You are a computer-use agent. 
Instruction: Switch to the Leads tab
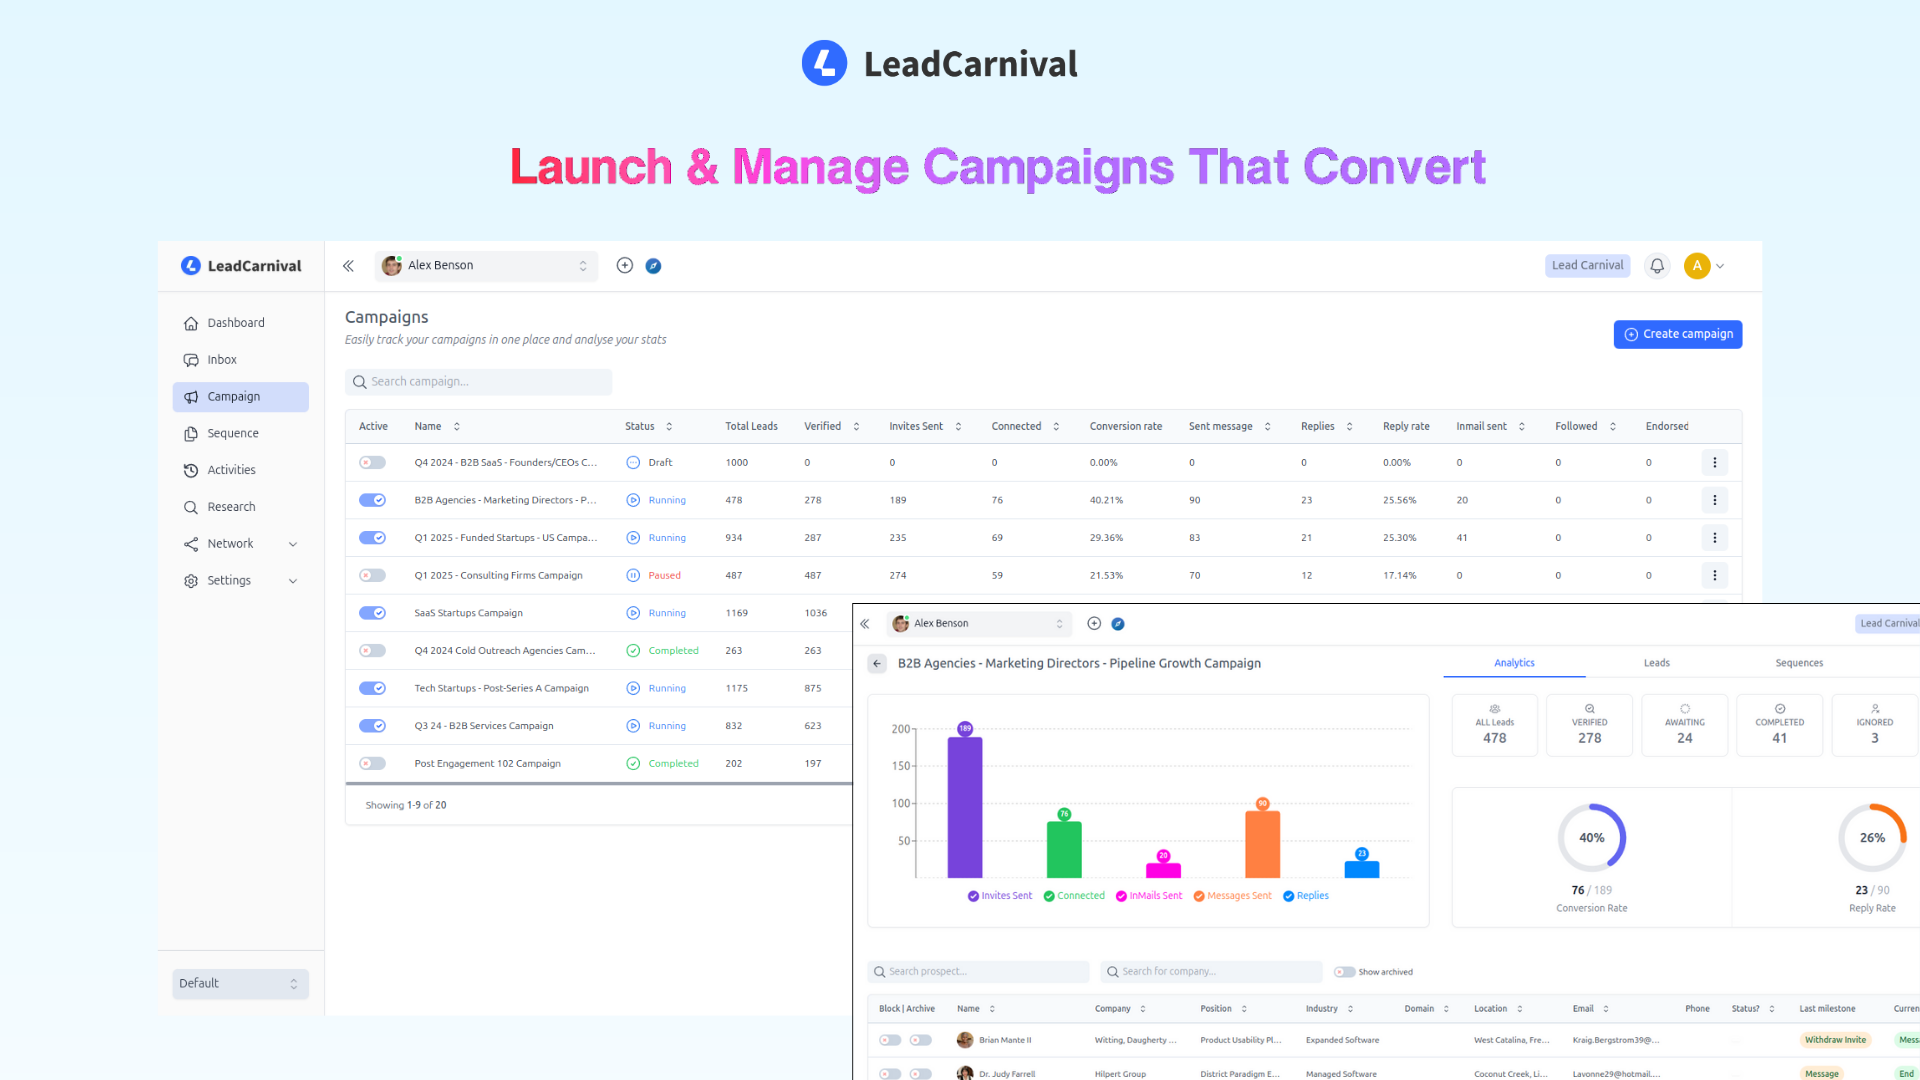coord(1656,663)
